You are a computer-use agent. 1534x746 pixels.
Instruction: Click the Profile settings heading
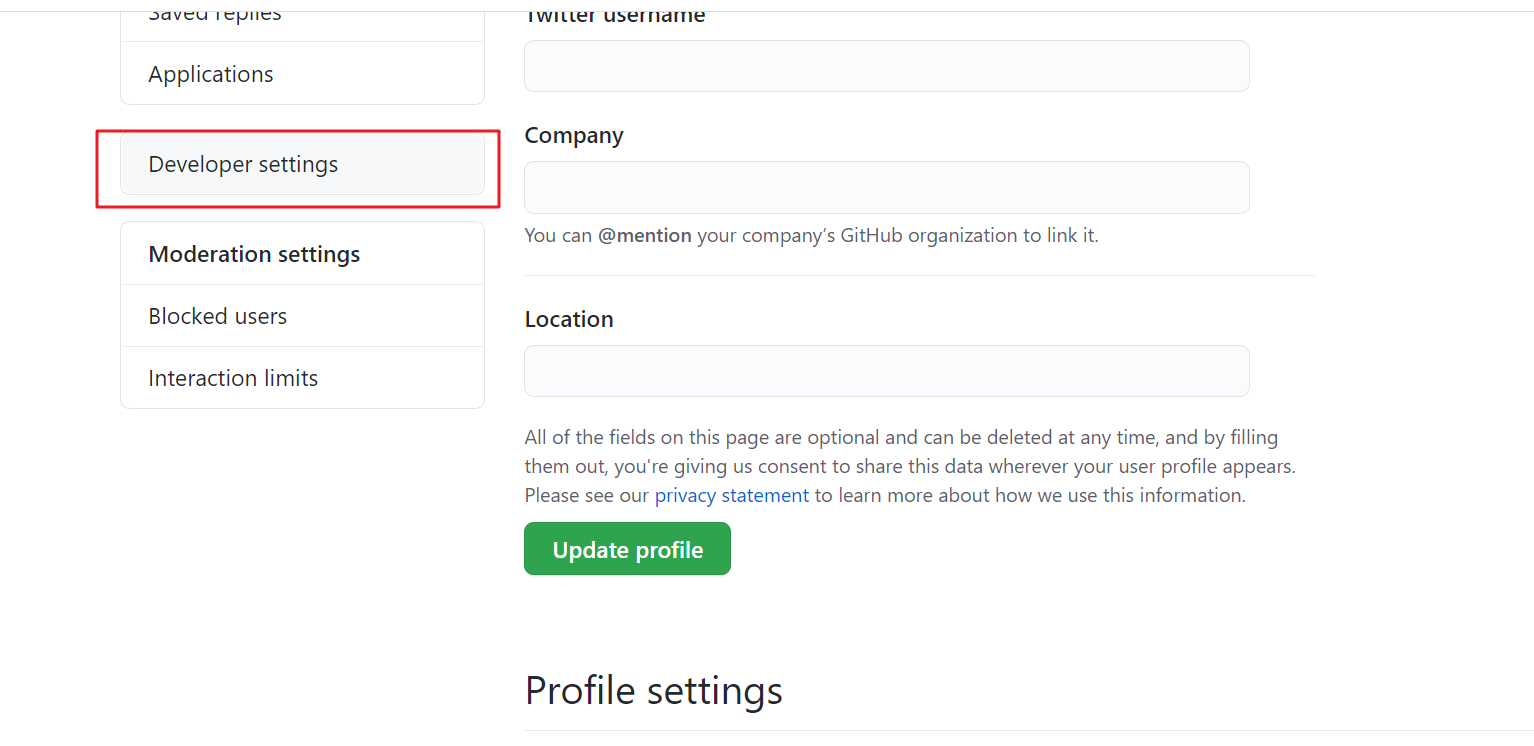pos(654,691)
